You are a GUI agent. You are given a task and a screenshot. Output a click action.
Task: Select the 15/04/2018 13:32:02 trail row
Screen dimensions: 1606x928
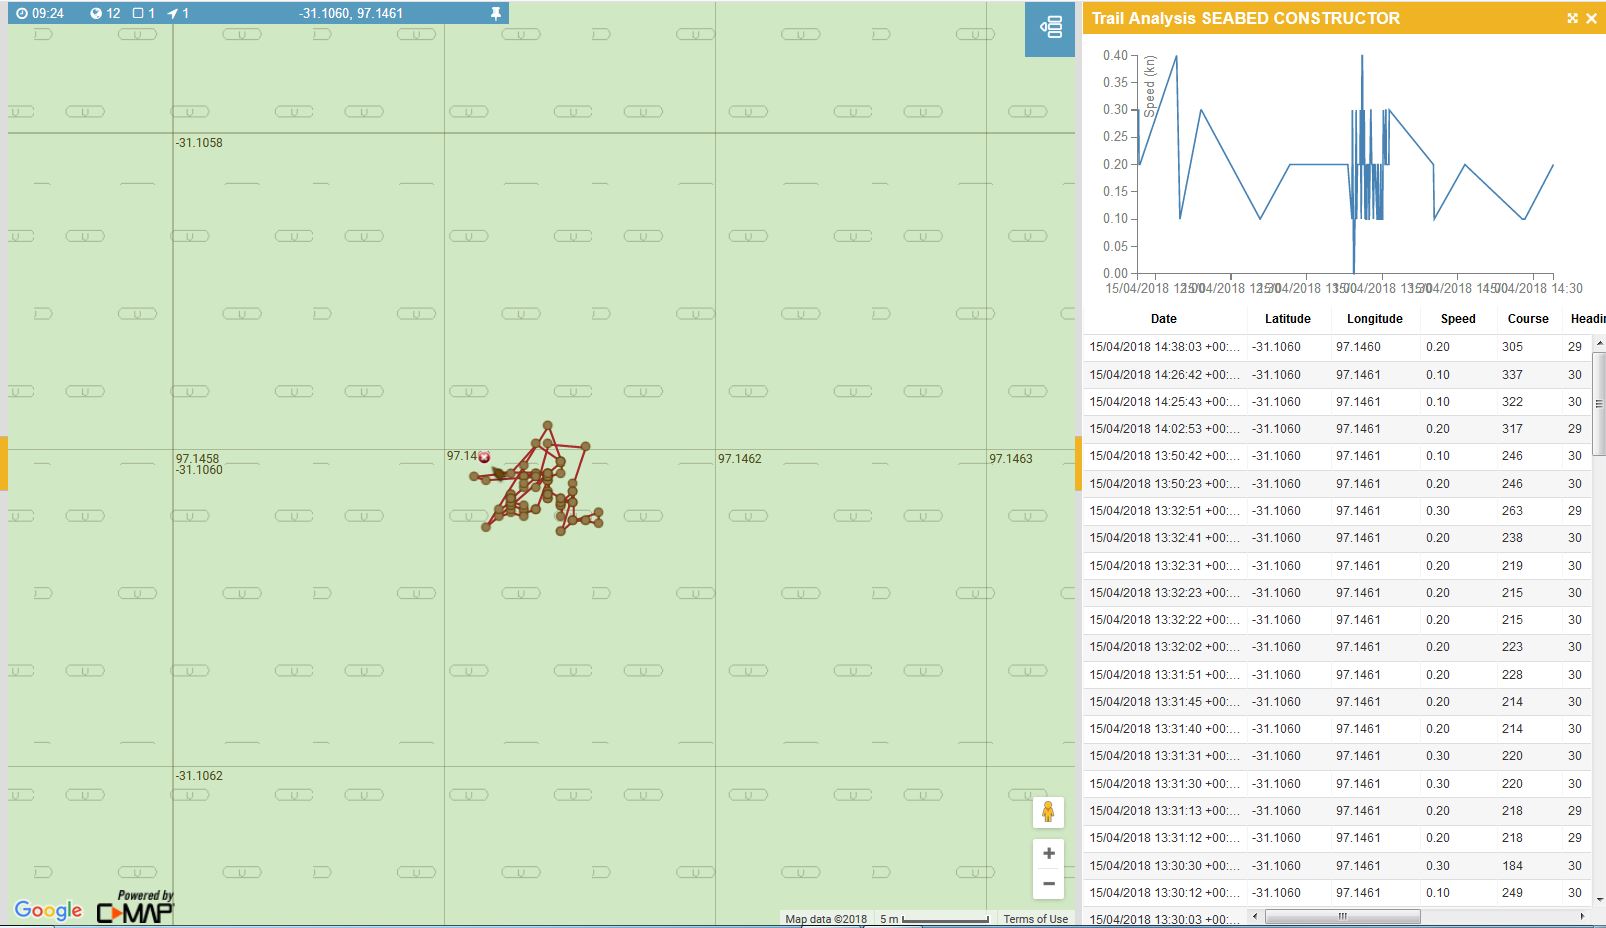1335,647
